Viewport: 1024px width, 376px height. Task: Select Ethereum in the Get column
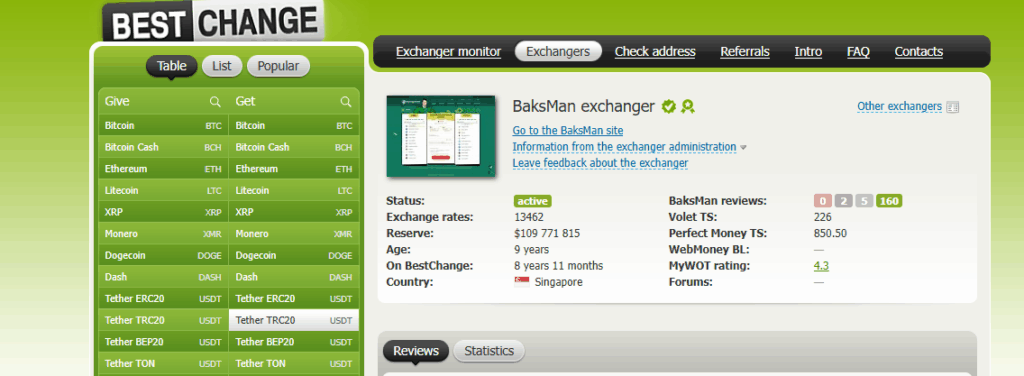coord(294,168)
